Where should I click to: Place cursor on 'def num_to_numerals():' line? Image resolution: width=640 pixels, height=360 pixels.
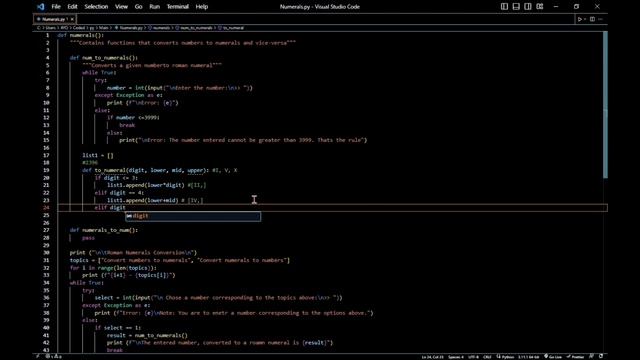104,58
